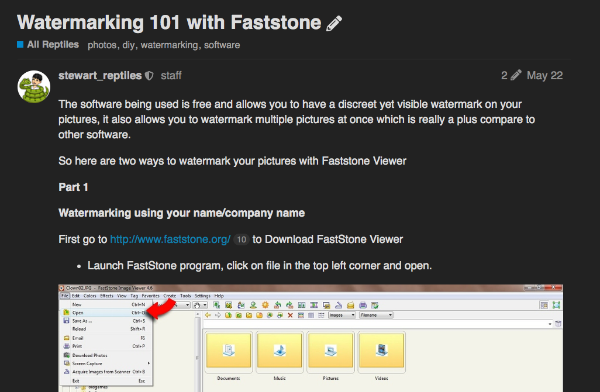Select the software tag

coord(222,45)
